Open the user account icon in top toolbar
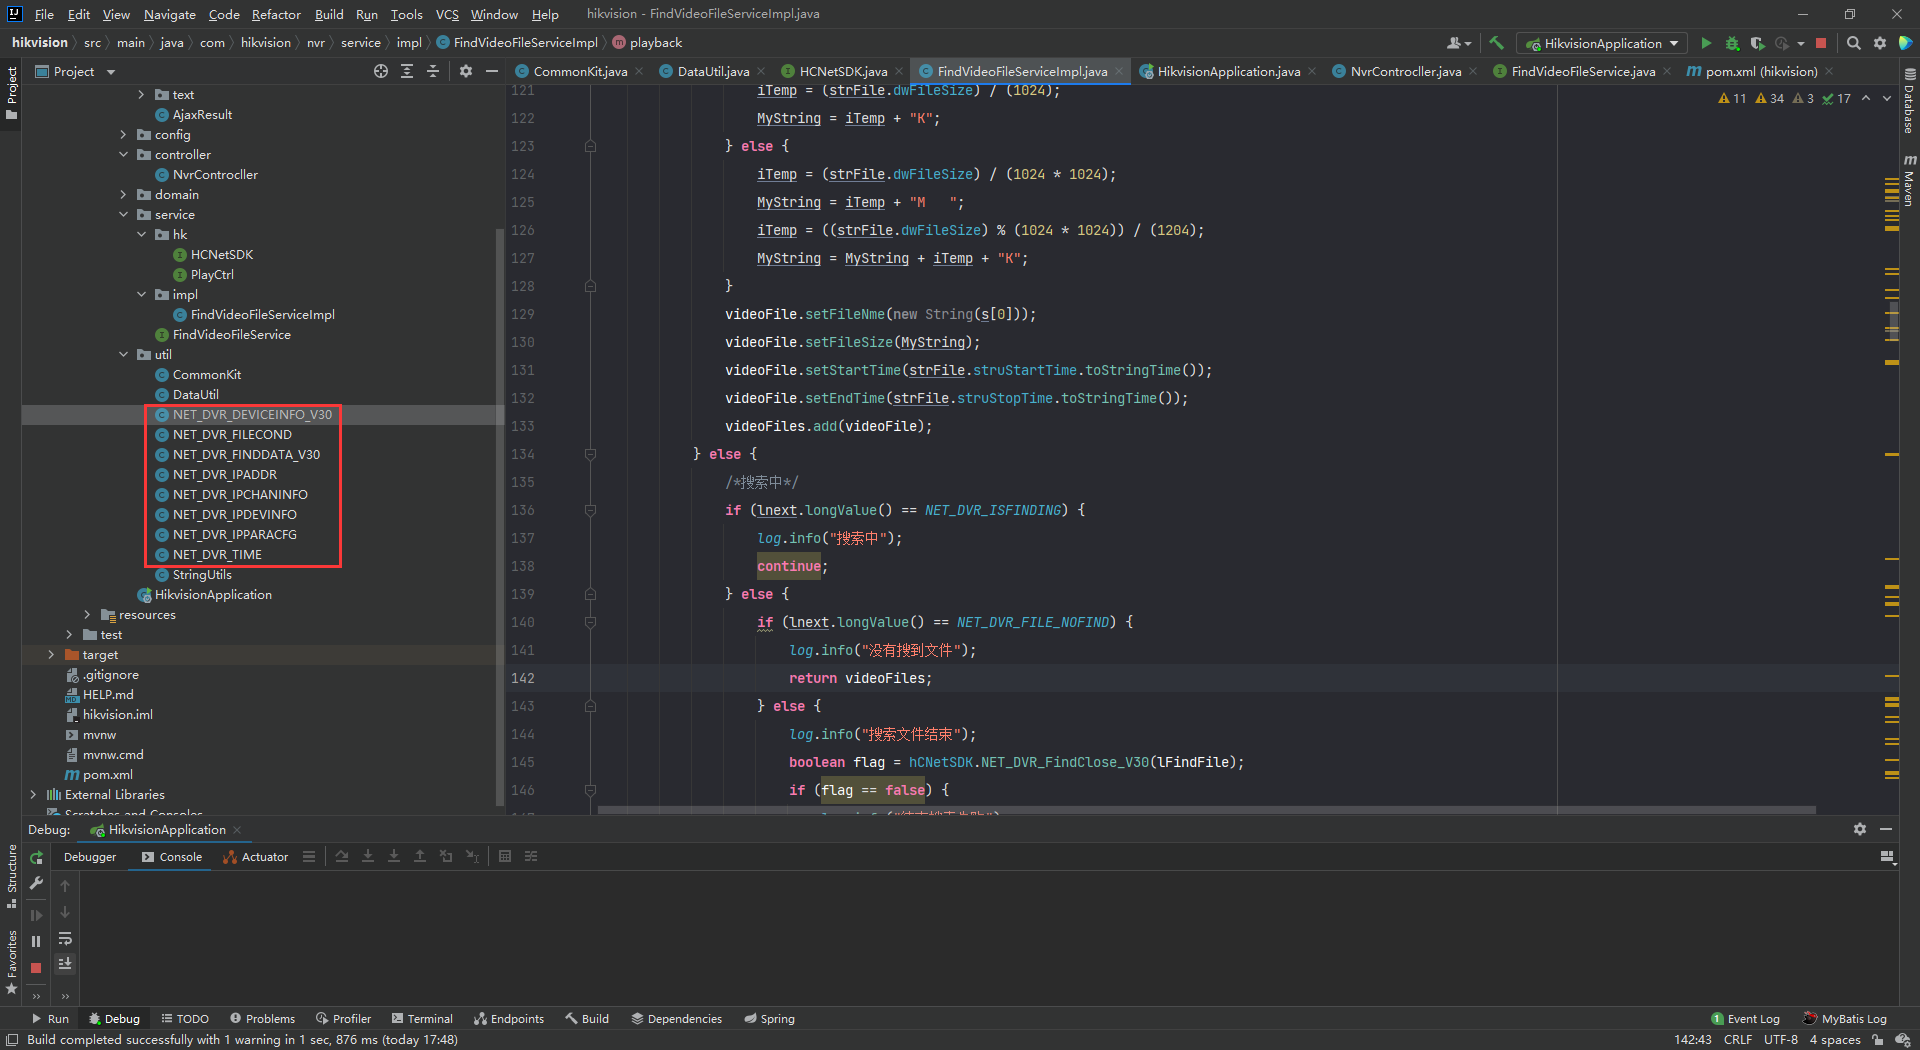This screenshot has height=1050, width=1920. [x=1458, y=43]
